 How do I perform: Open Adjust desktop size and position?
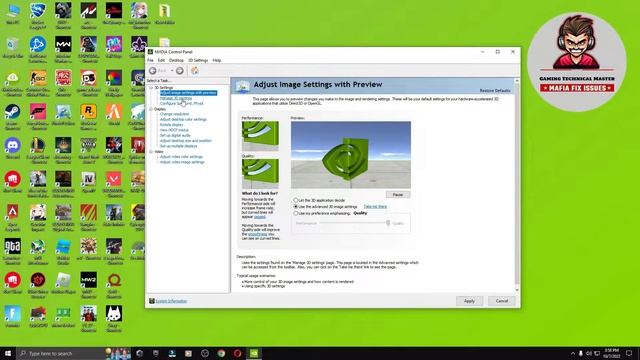tap(186, 140)
